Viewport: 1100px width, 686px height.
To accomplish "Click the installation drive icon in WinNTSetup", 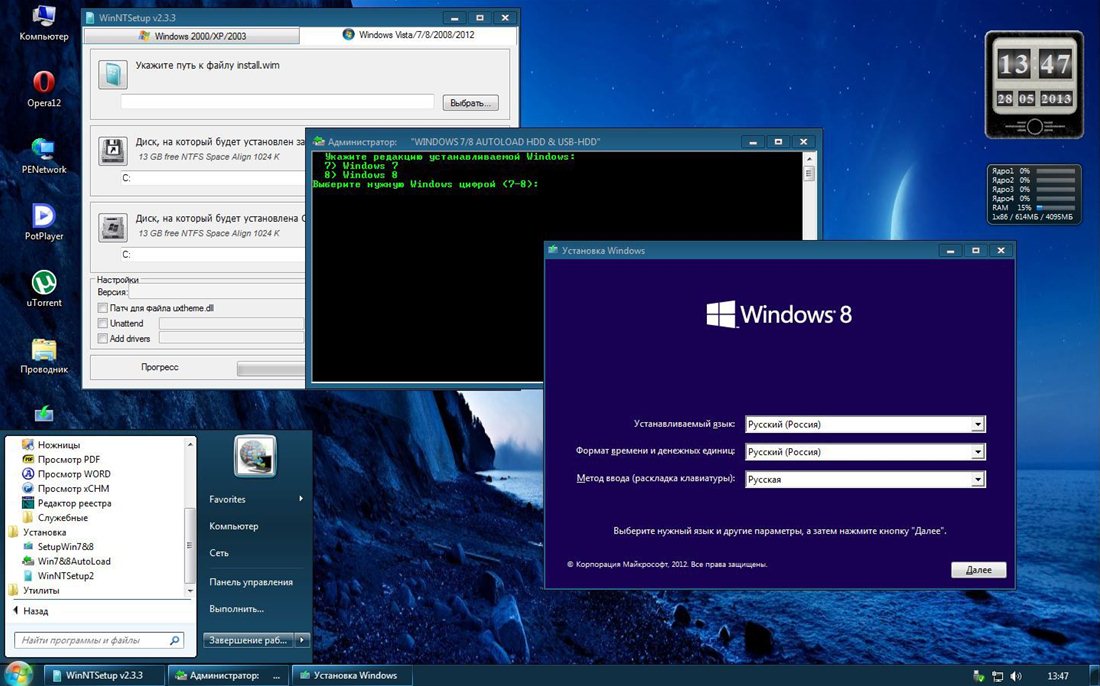I will coord(112,227).
